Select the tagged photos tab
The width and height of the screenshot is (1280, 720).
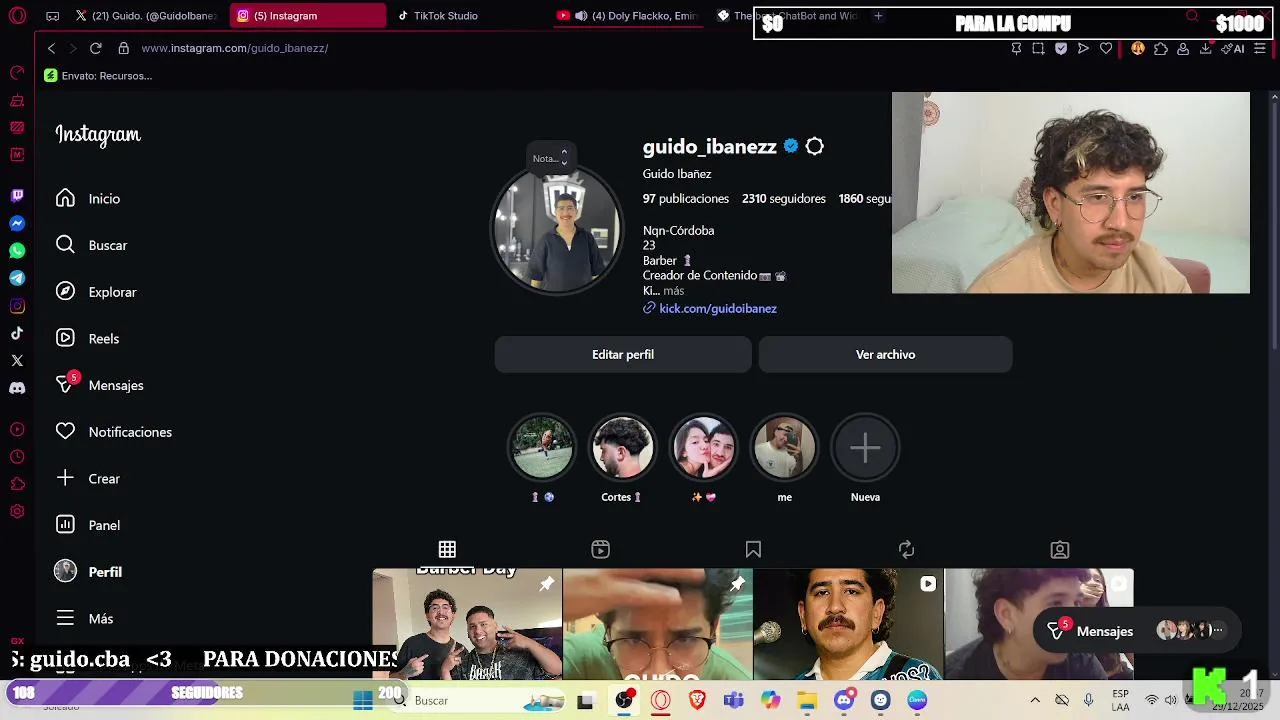(x=1060, y=550)
